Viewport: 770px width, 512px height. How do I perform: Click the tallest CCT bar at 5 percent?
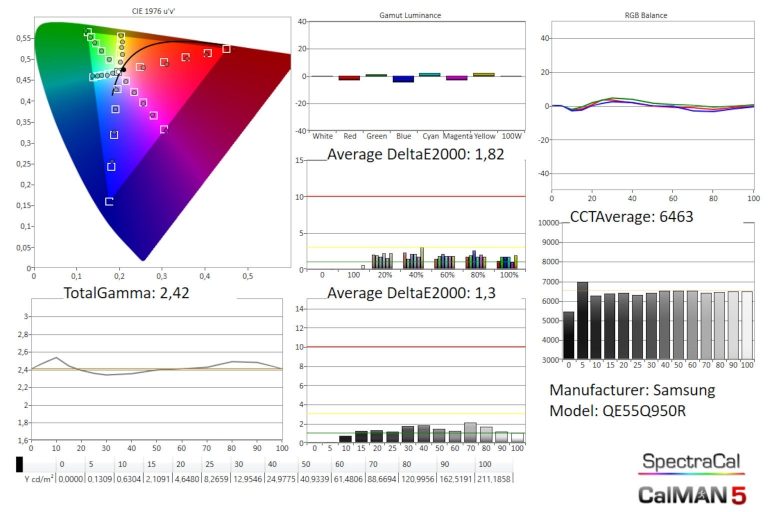[x=582, y=320]
